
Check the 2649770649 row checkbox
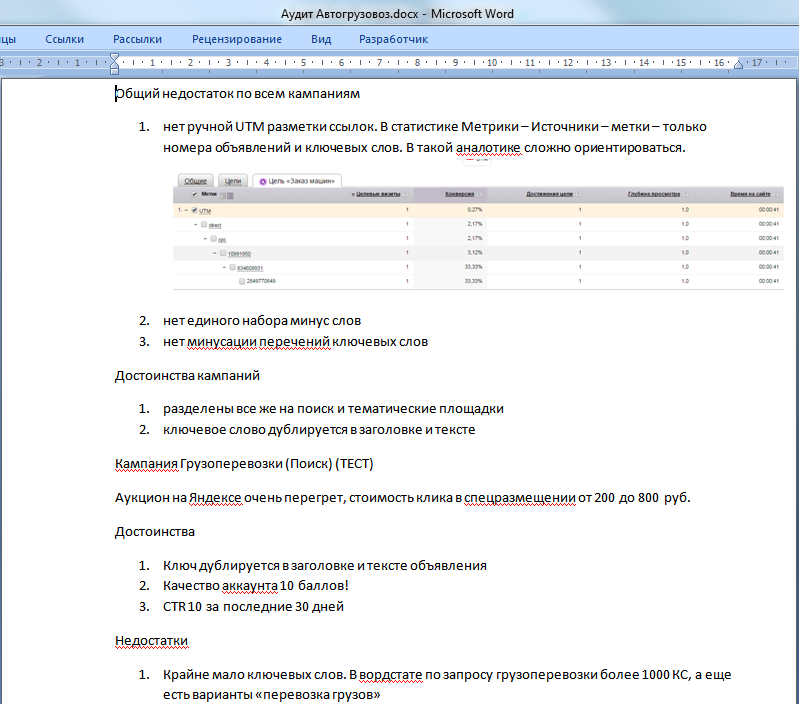coord(242,281)
